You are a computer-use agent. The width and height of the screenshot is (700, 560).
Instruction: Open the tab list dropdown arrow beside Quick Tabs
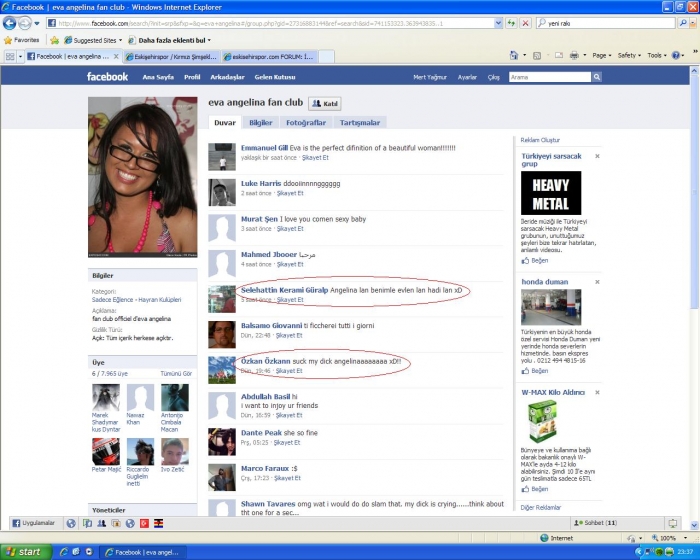pos(20,57)
